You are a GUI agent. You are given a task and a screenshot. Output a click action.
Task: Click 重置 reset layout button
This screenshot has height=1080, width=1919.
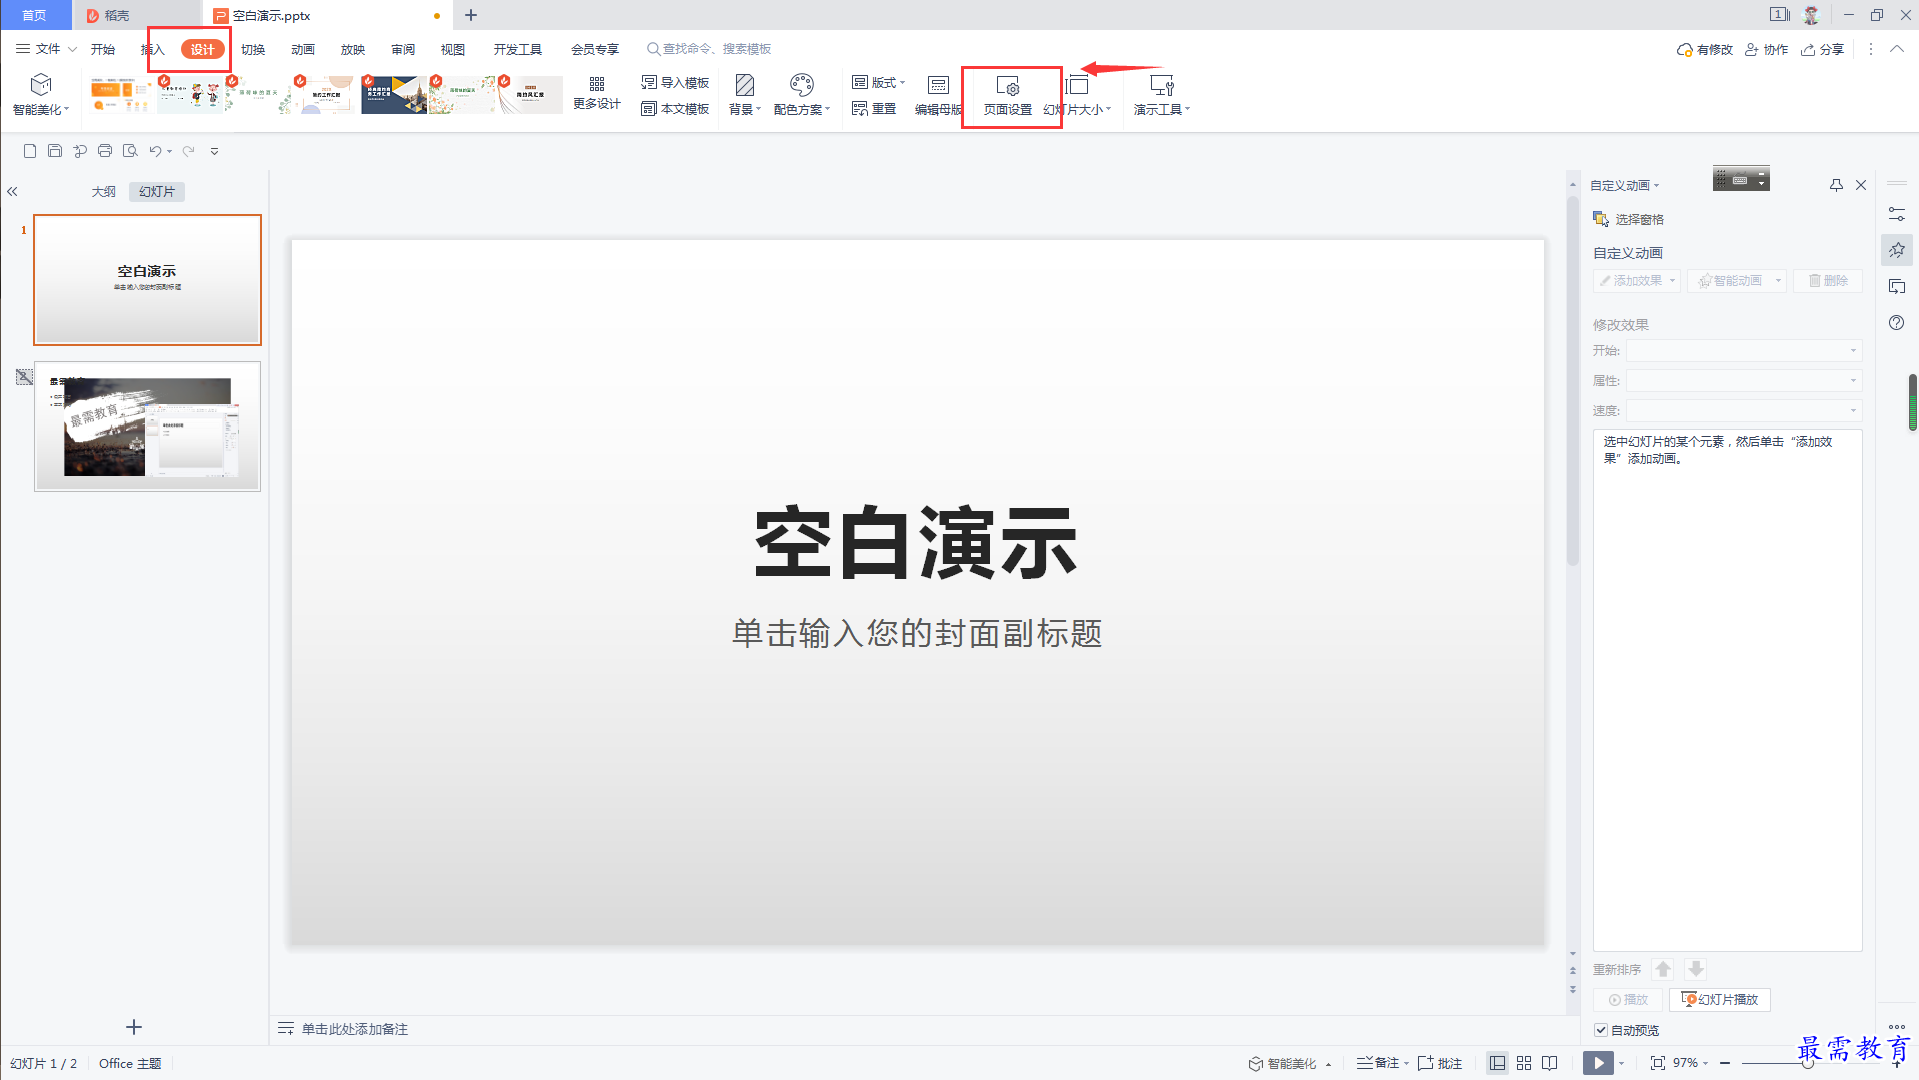tap(874, 109)
